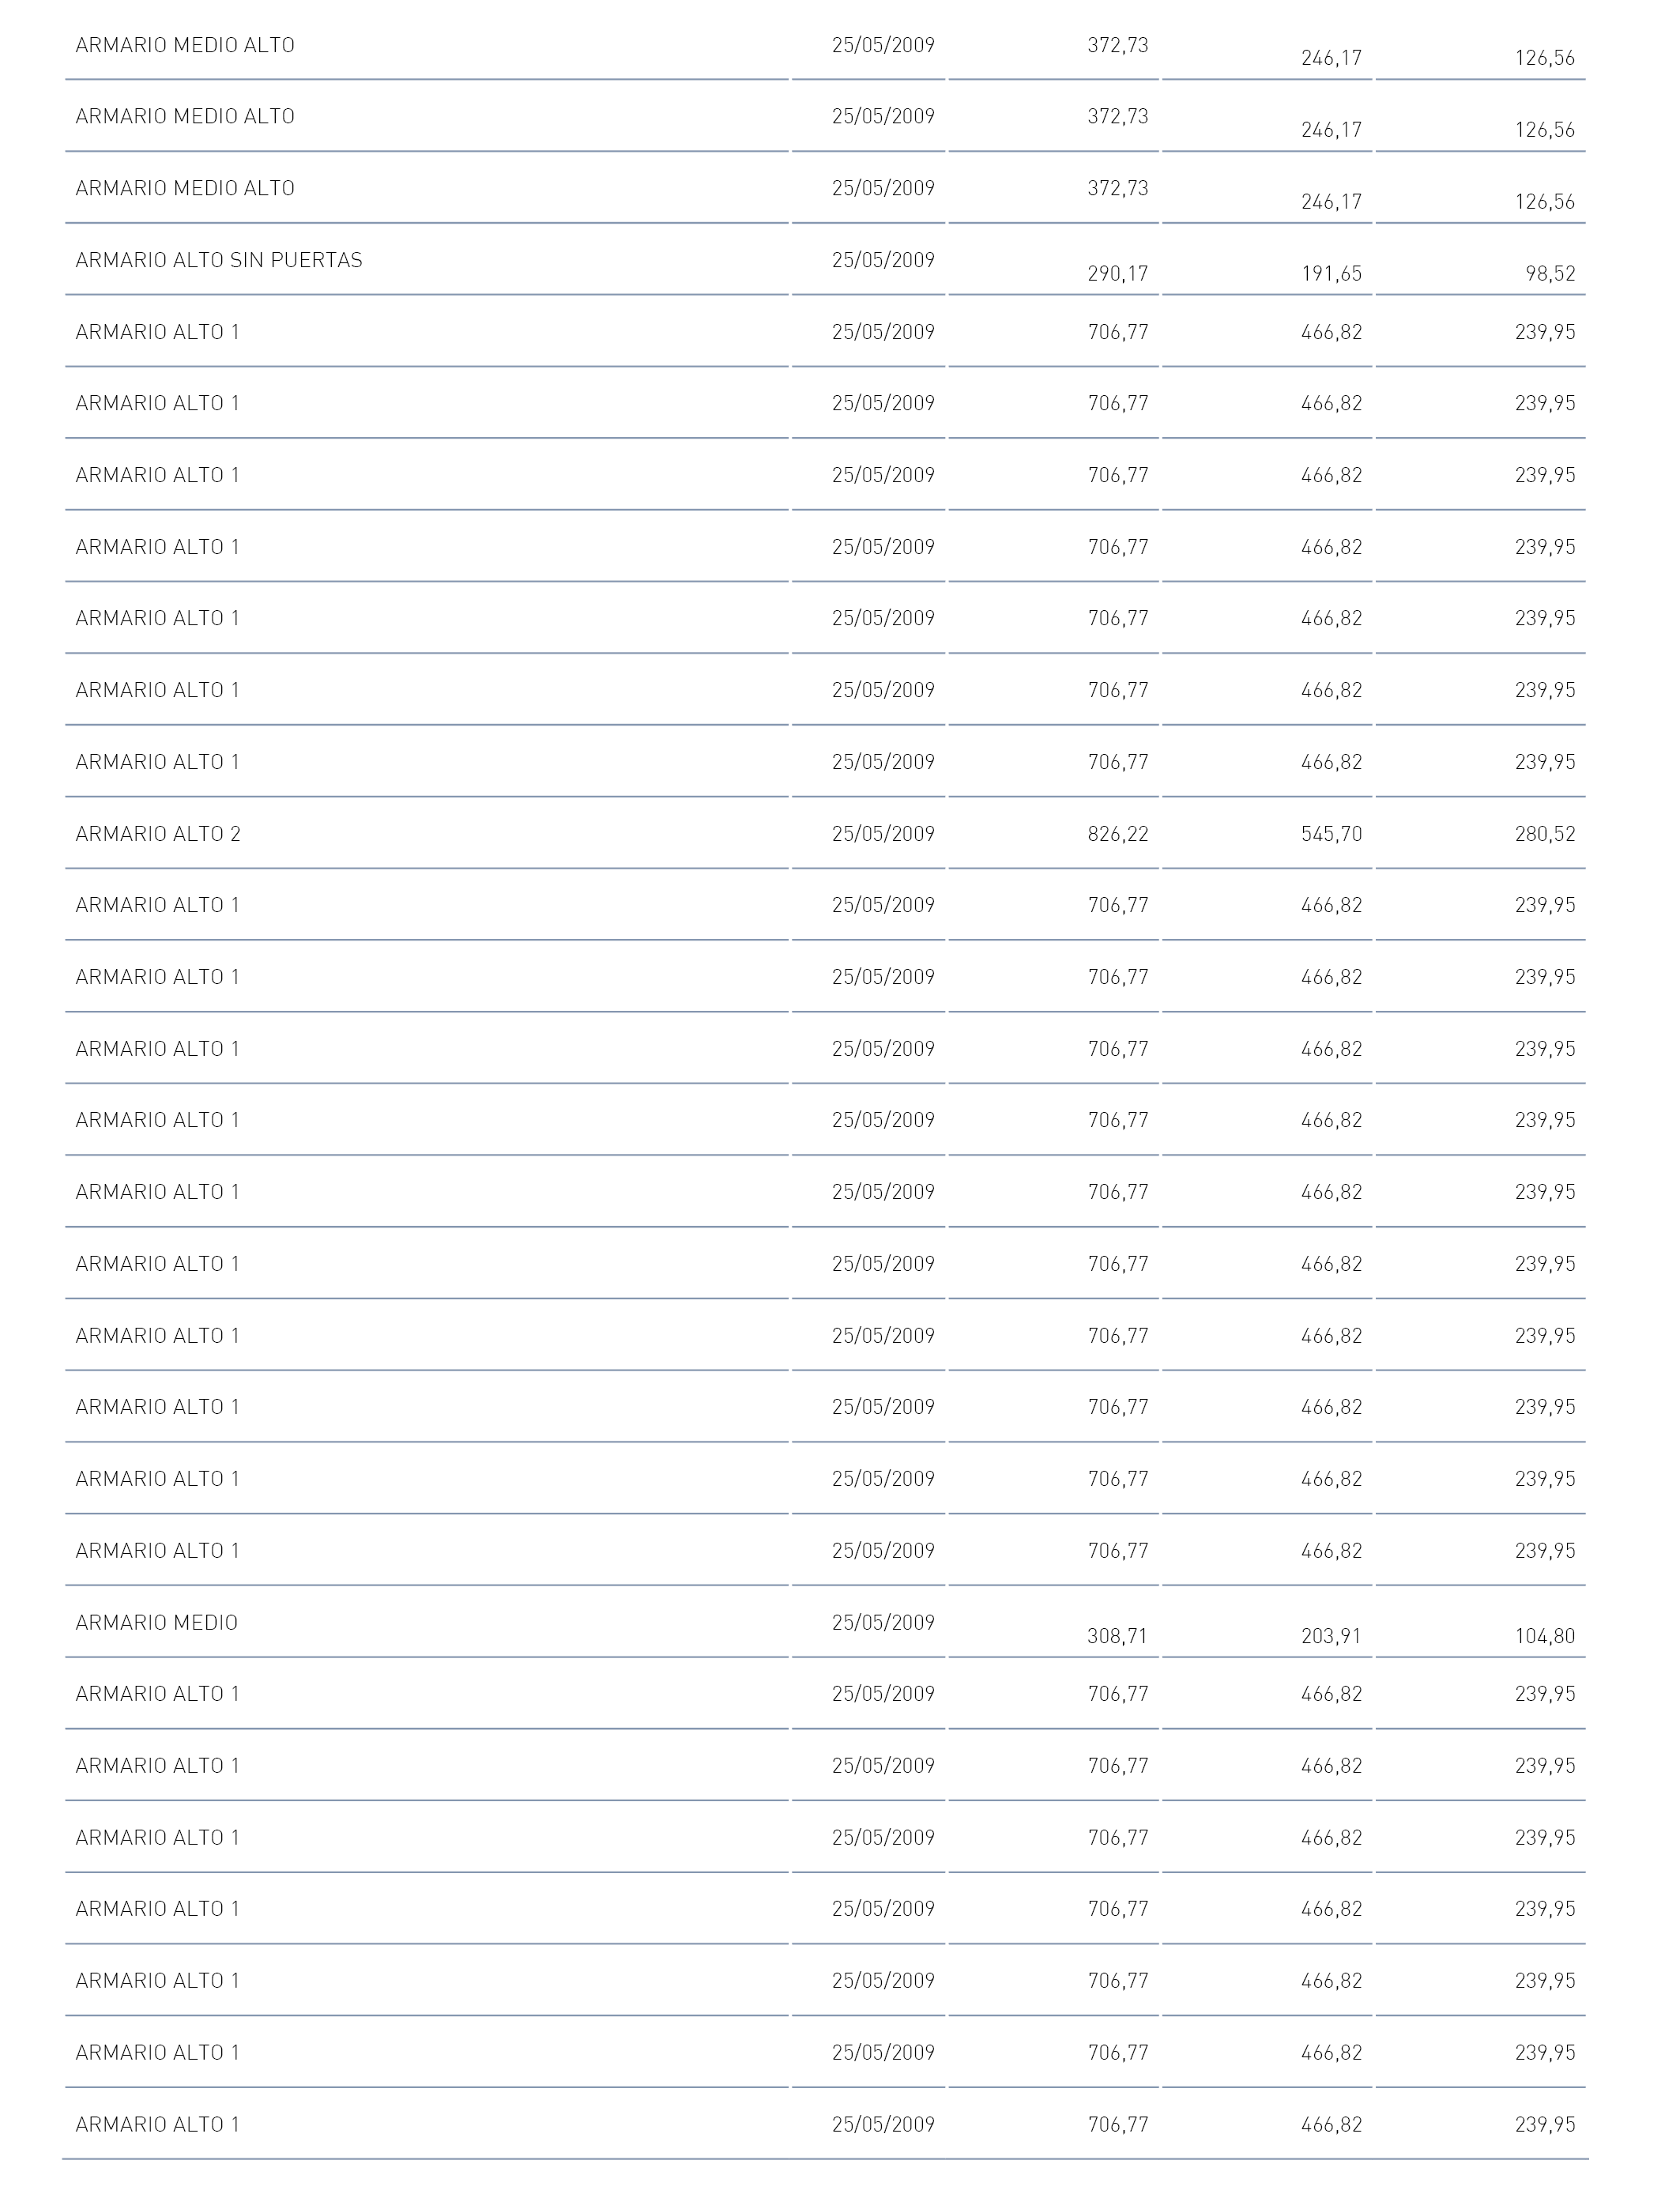Click the value 280,52
Image resolution: width=1680 pixels, height=2194 pixels.
point(1545,834)
